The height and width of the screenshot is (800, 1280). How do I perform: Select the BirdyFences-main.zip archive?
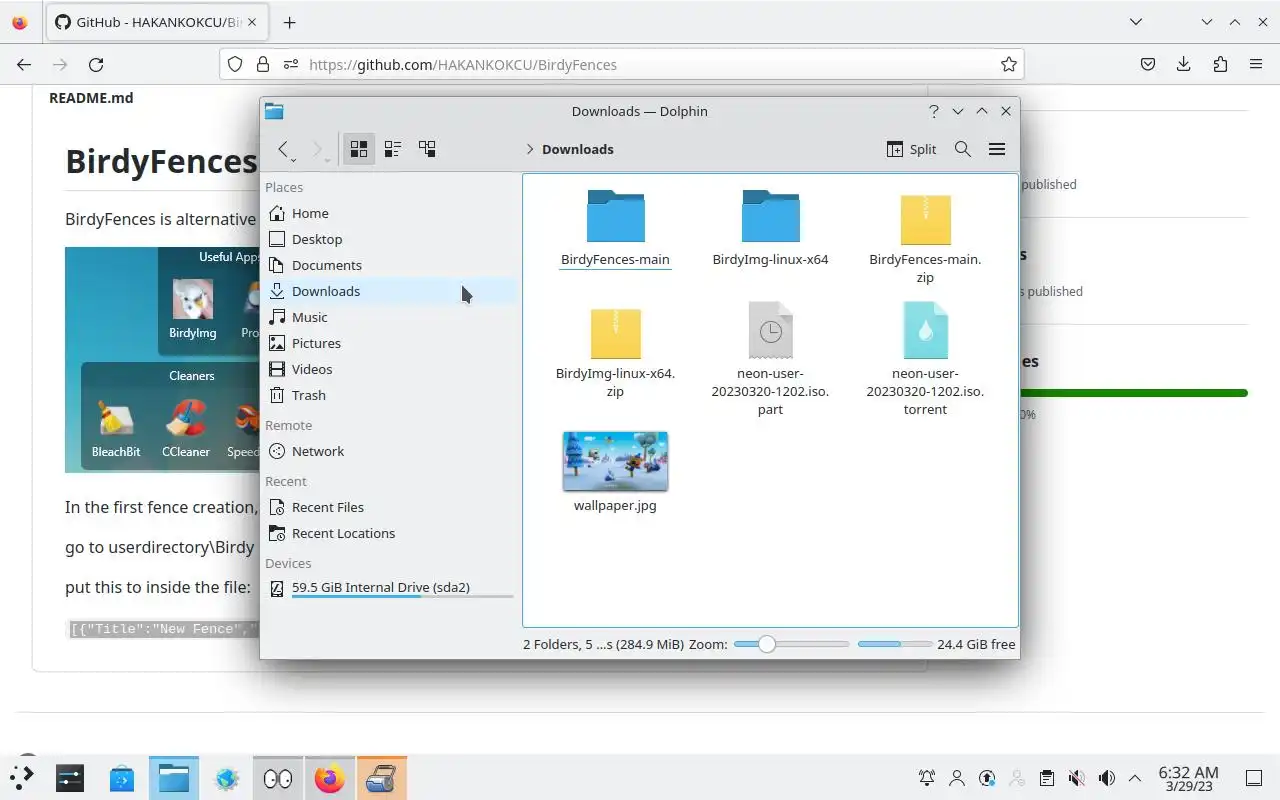pos(925,237)
